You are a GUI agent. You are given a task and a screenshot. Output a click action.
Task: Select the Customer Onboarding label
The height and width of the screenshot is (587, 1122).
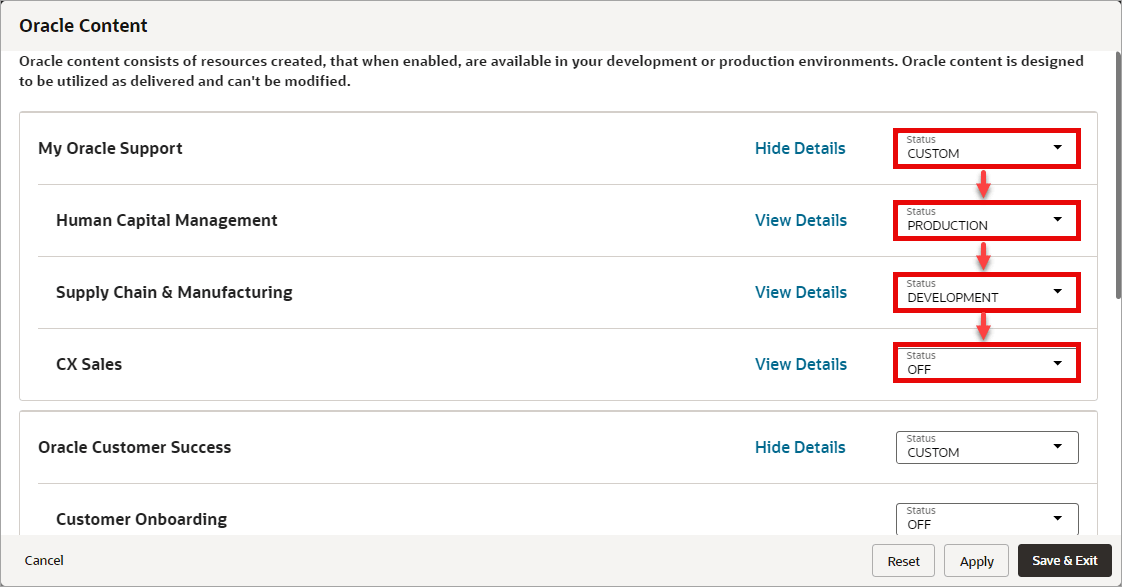pos(142,519)
